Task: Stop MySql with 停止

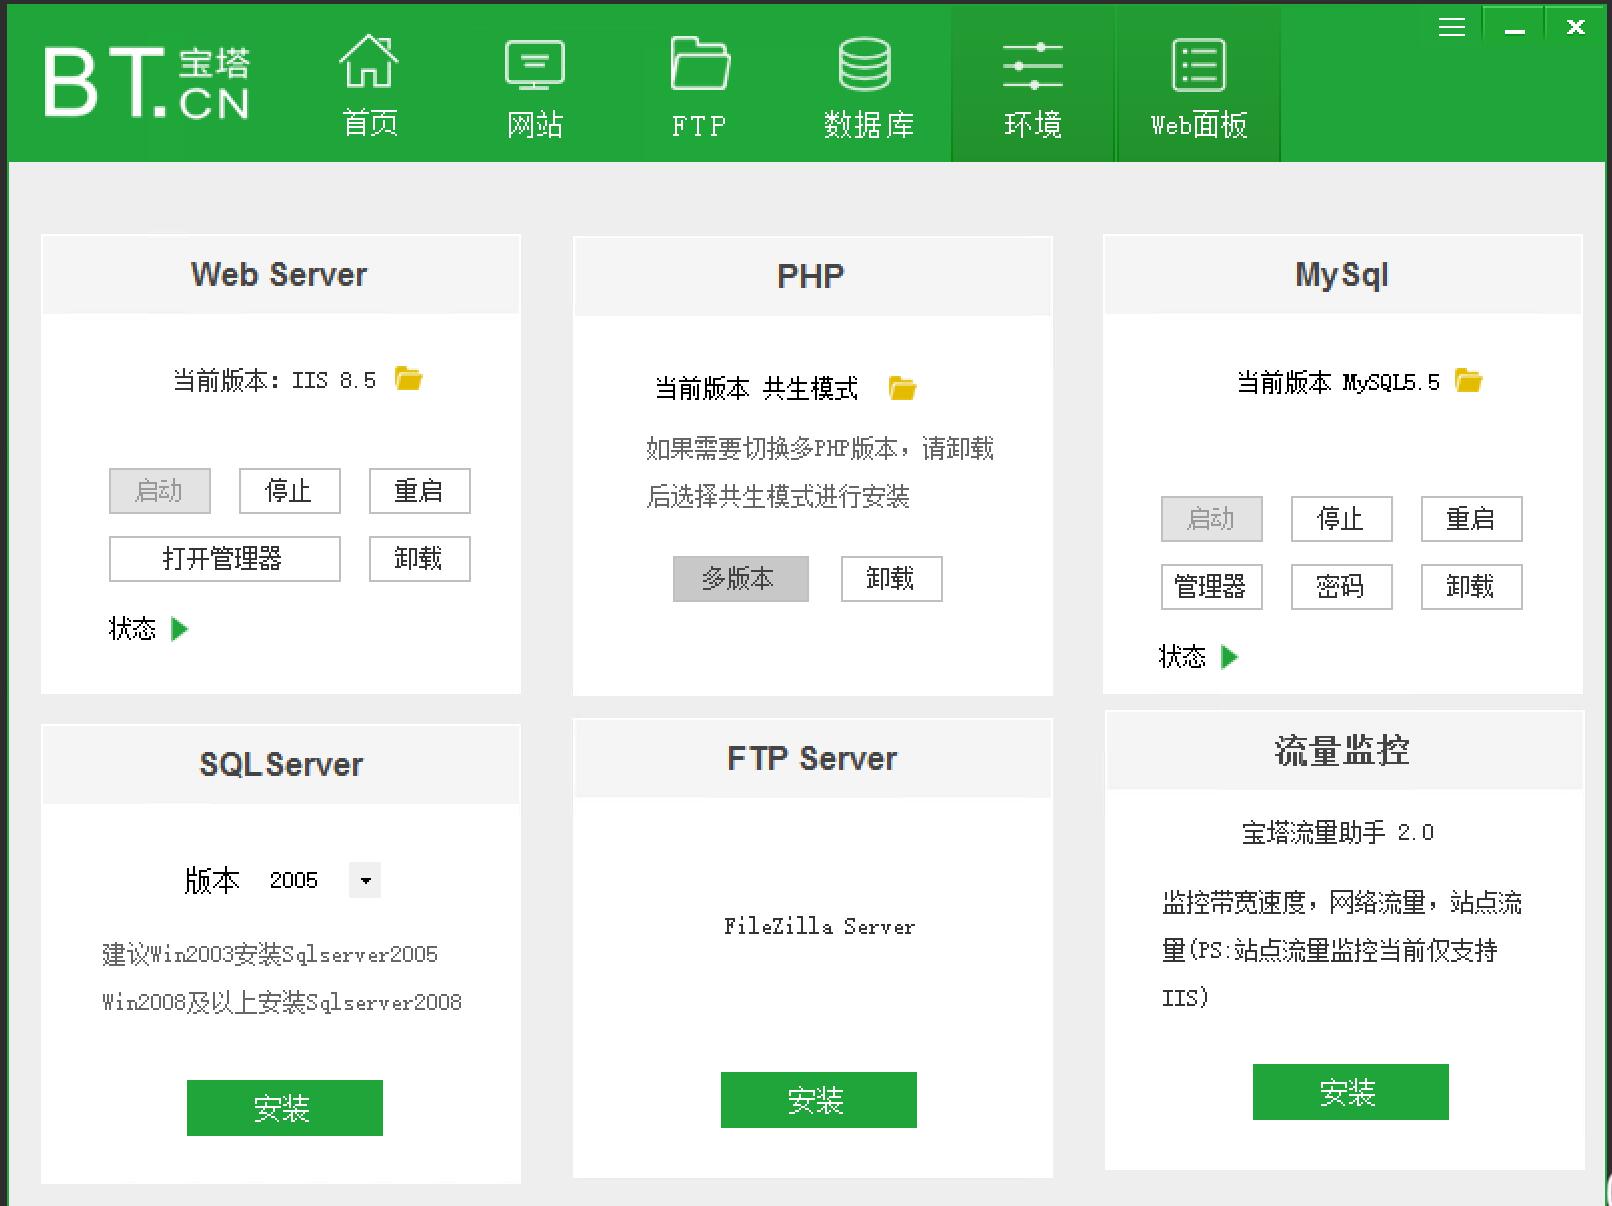Action: (x=1342, y=519)
